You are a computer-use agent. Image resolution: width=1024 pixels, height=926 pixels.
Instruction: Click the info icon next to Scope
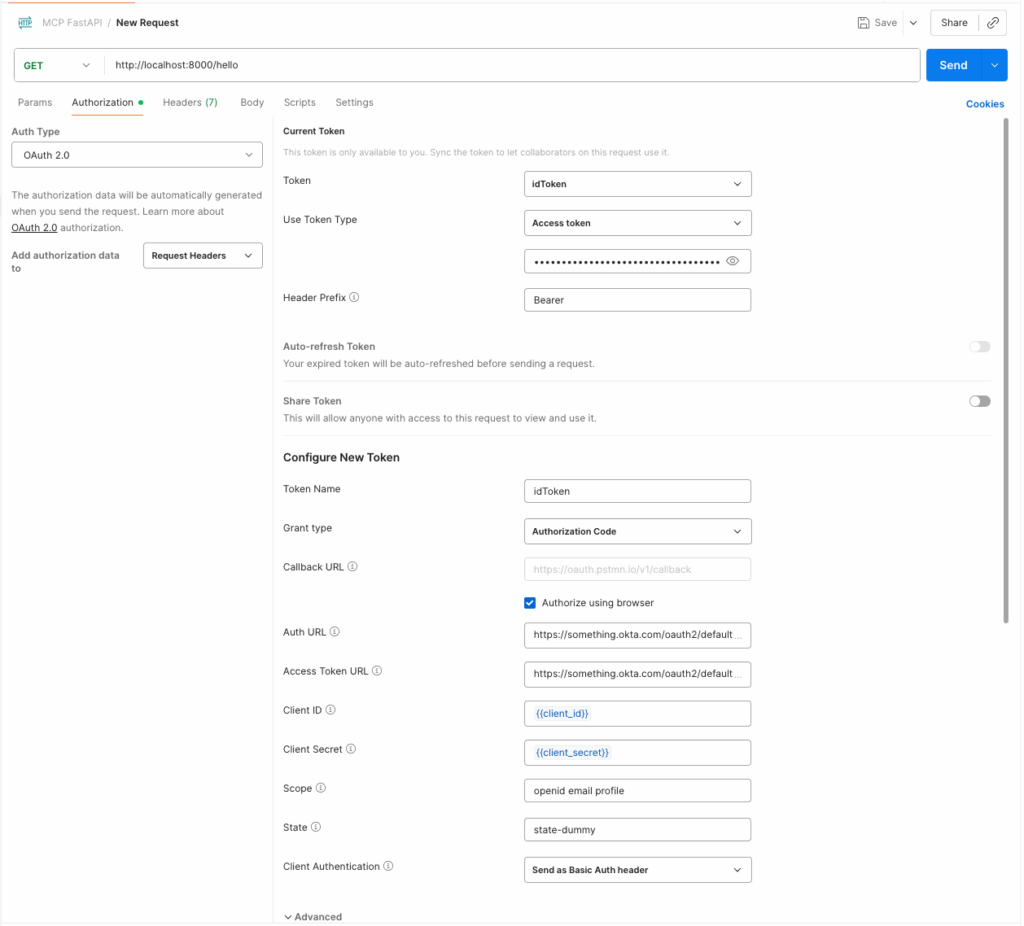[x=321, y=788]
